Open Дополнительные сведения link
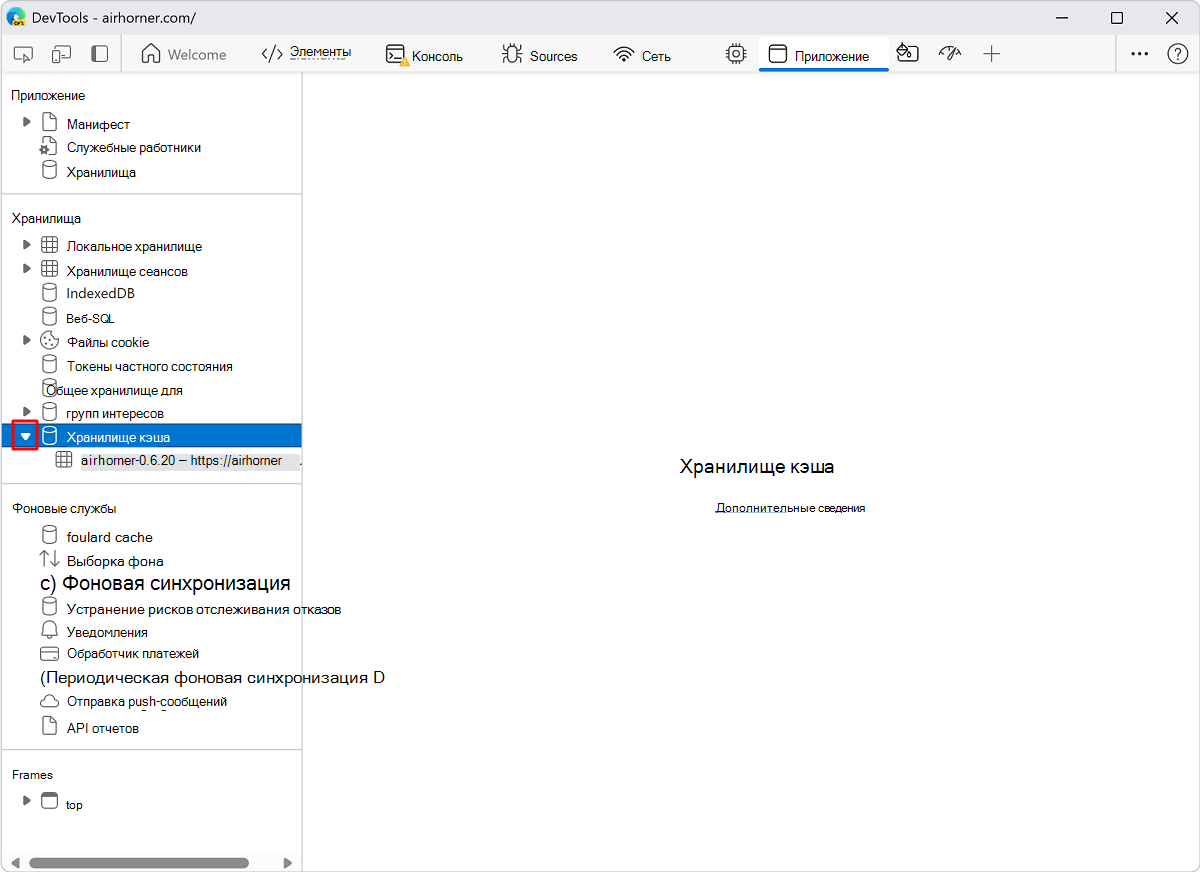The width and height of the screenshot is (1200, 872). (x=790, y=508)
